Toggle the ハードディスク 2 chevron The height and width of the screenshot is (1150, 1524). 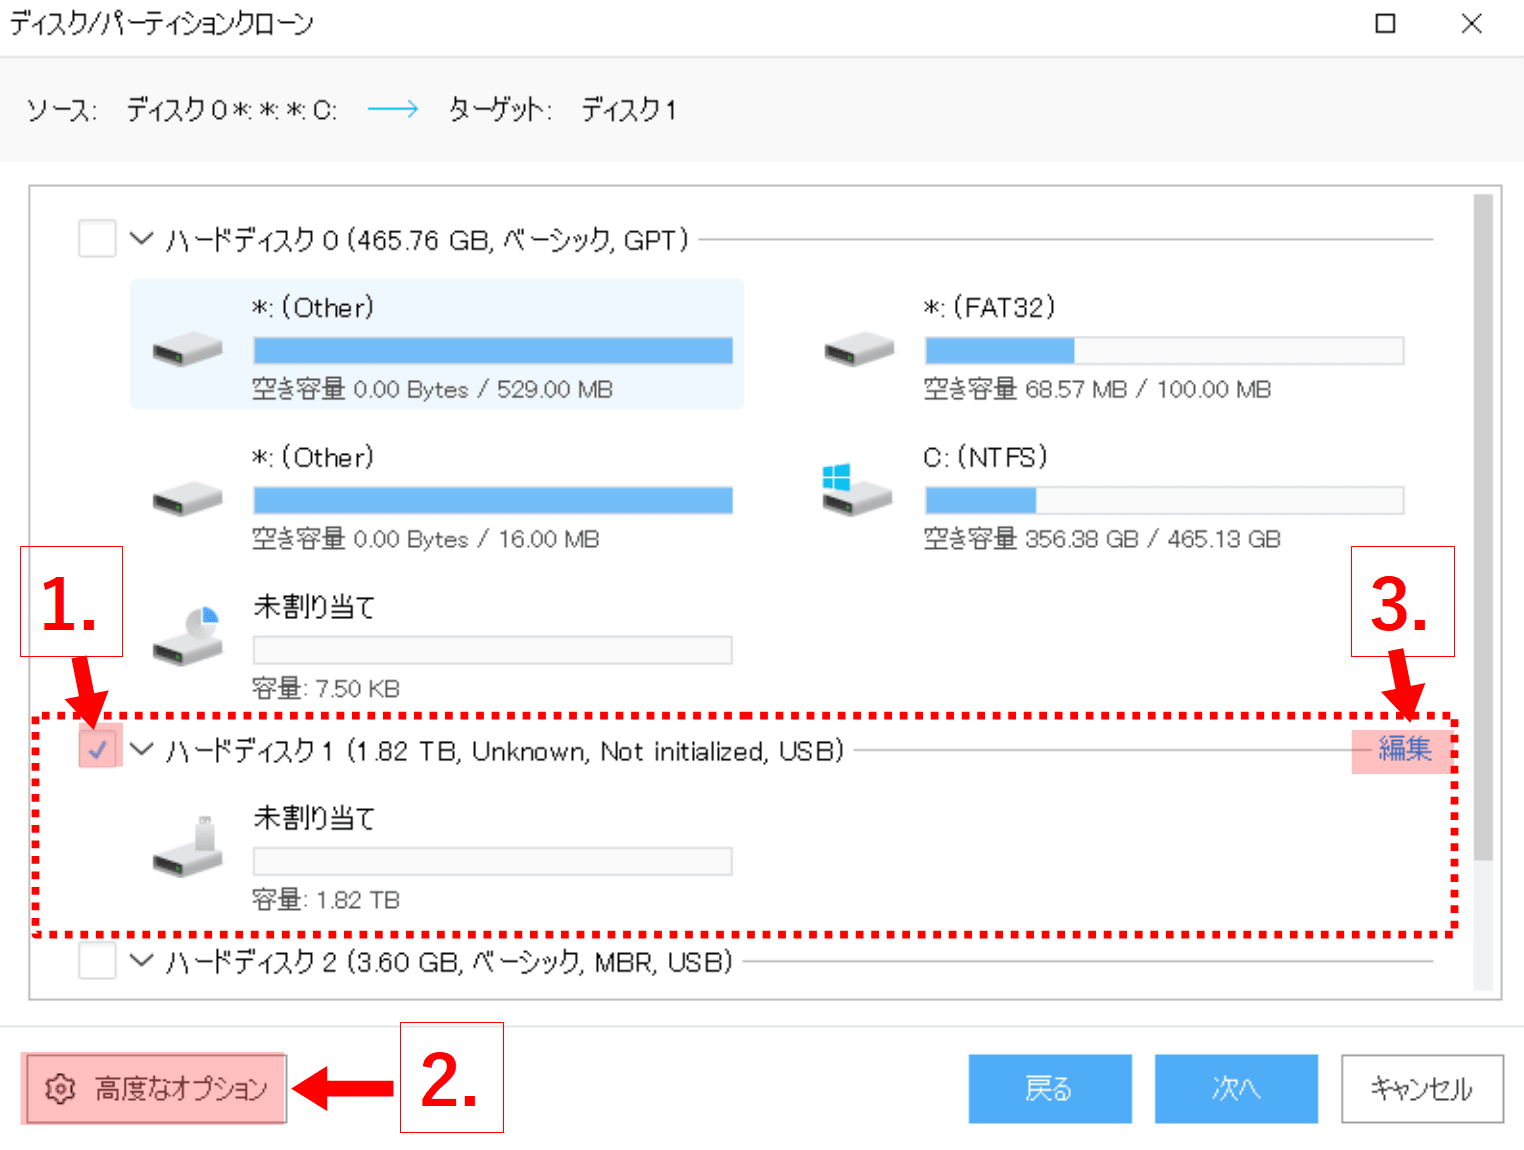pyautogui.click(x=142, y=961)
